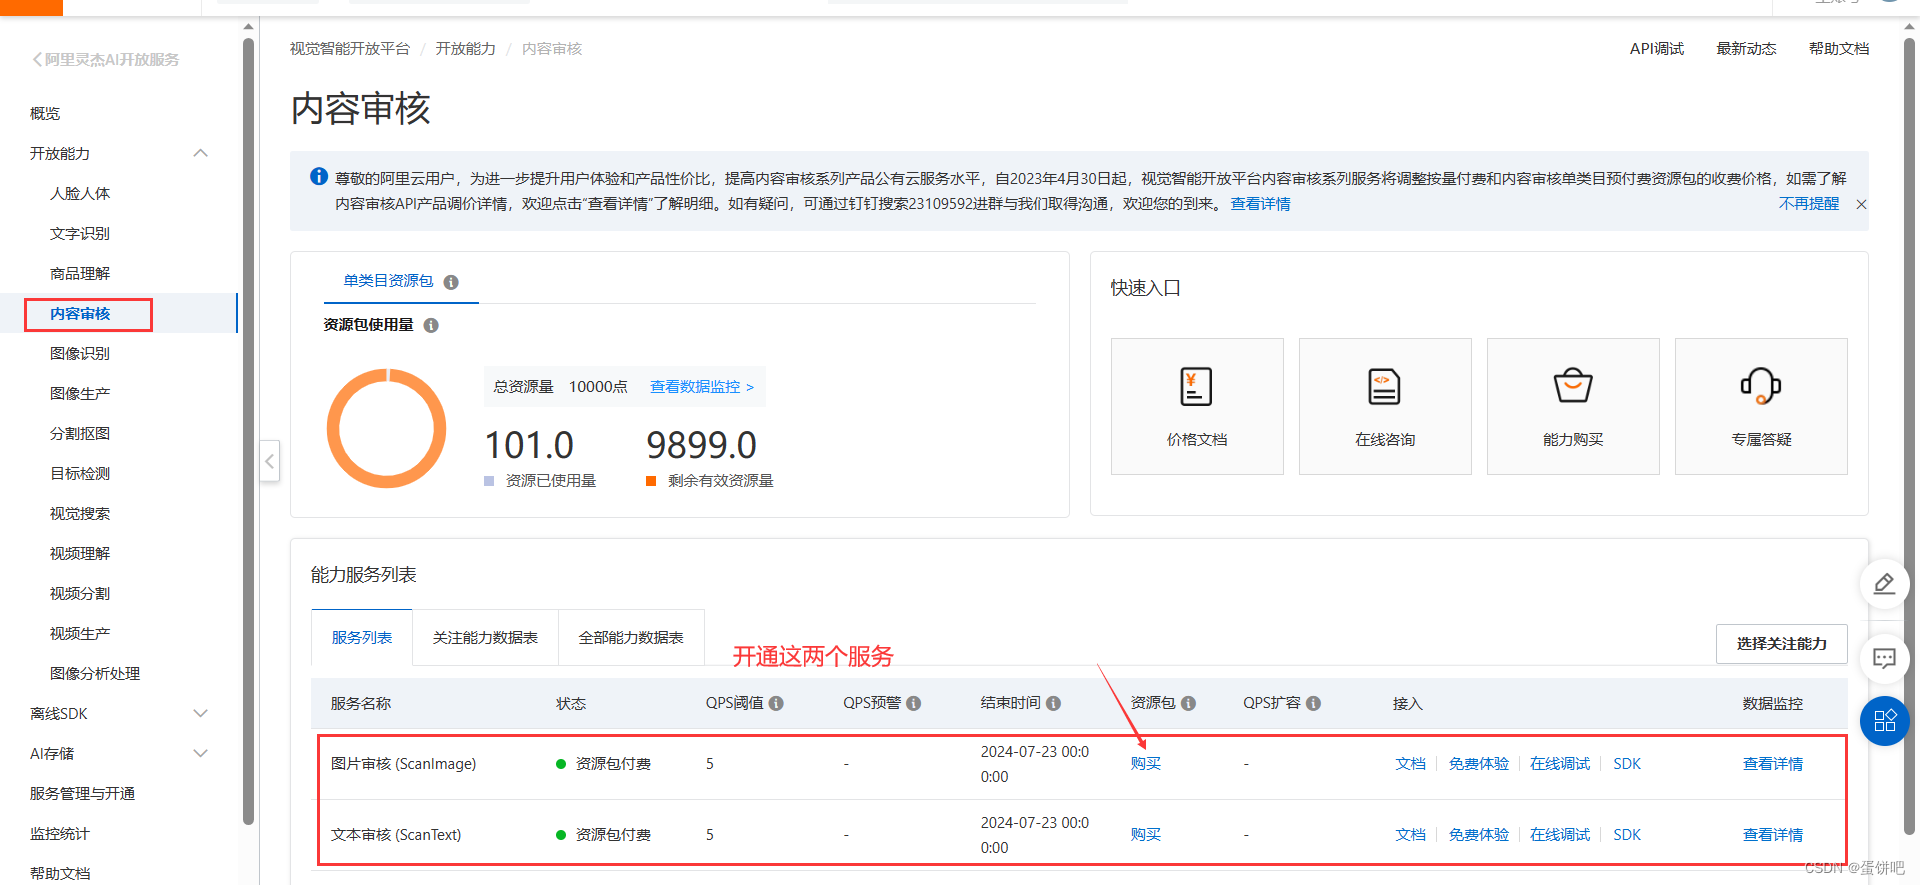Click 查看详情 for 图片审核 row
This screenshot has width=1920, height=885.
click(x=1773, y=763)
